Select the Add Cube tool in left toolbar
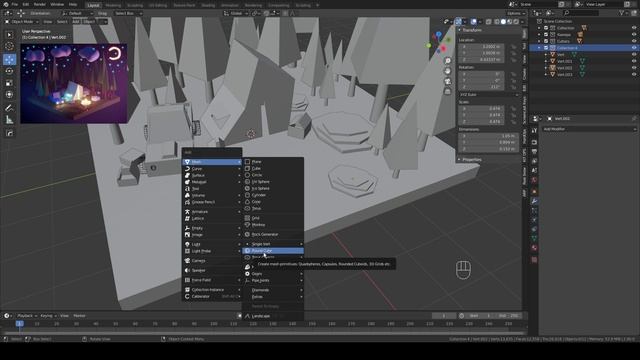Image resolution: width=640 pixels, height=360 pixels. tap(9, 133)
